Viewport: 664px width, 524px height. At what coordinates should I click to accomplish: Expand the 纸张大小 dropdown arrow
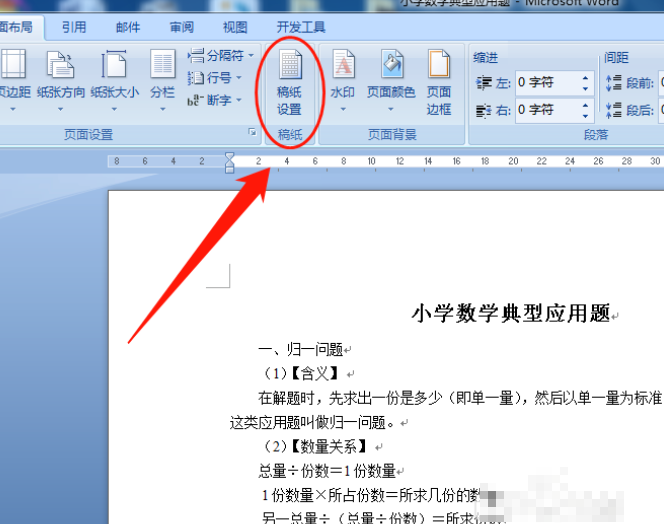point(114,109)
